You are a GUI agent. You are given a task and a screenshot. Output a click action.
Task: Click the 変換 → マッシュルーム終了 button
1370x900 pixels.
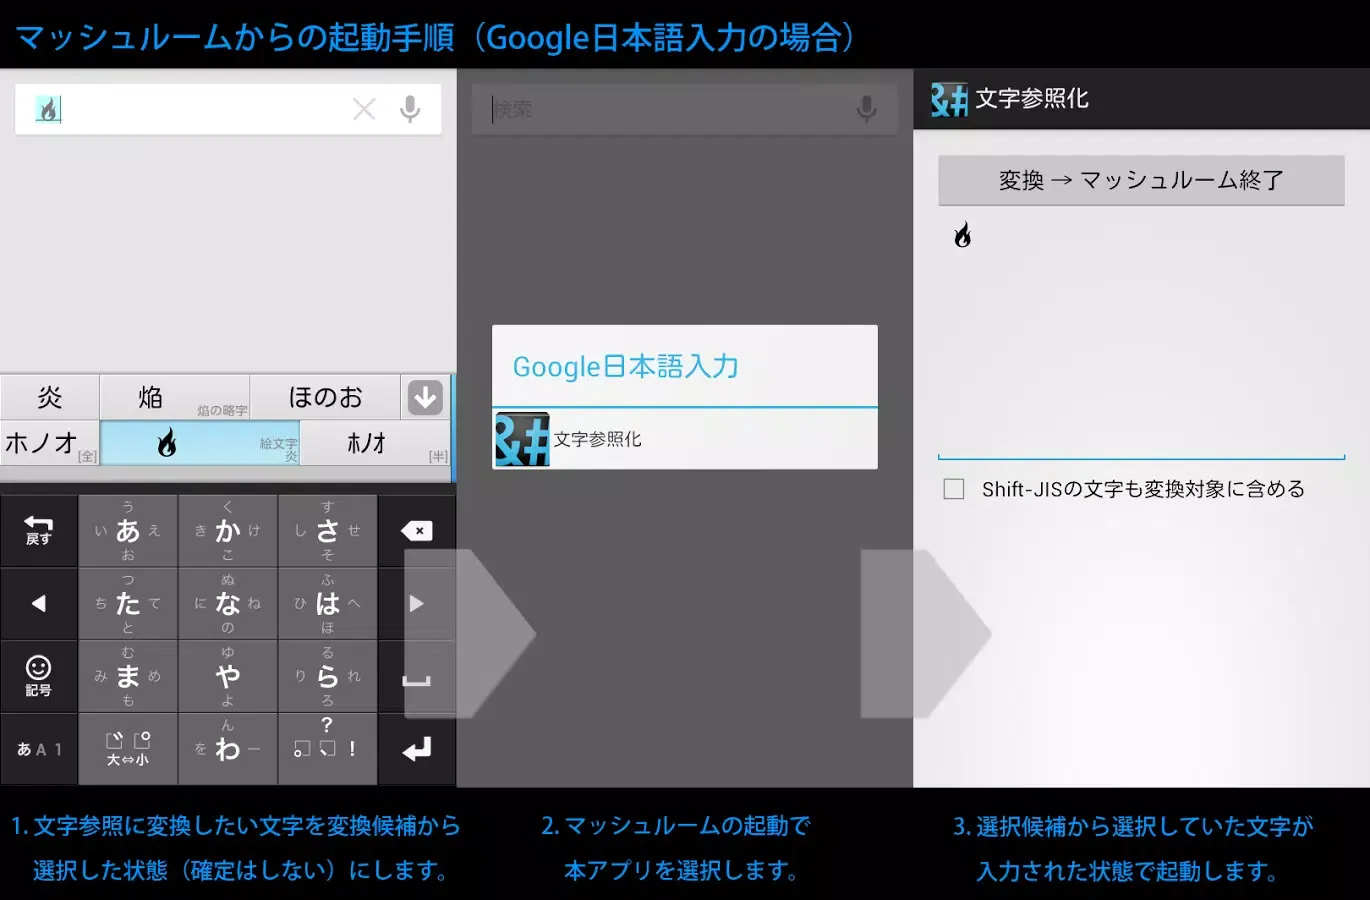(1141, 180)
